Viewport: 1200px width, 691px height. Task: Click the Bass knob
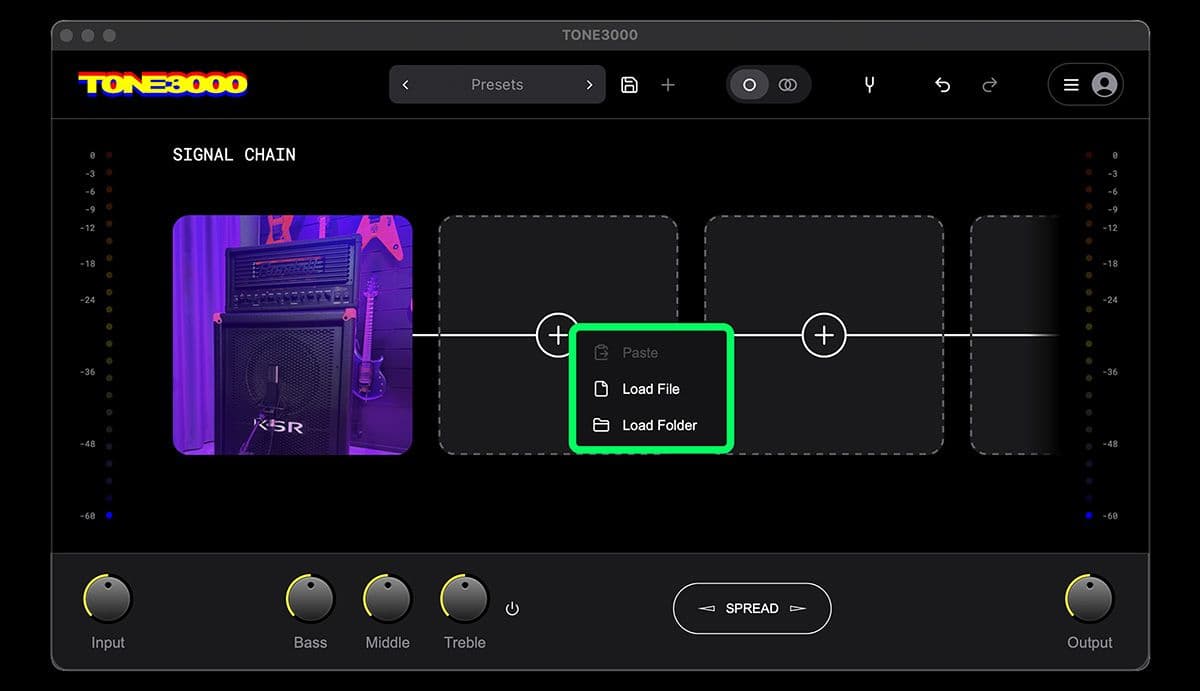pos(311,599)
